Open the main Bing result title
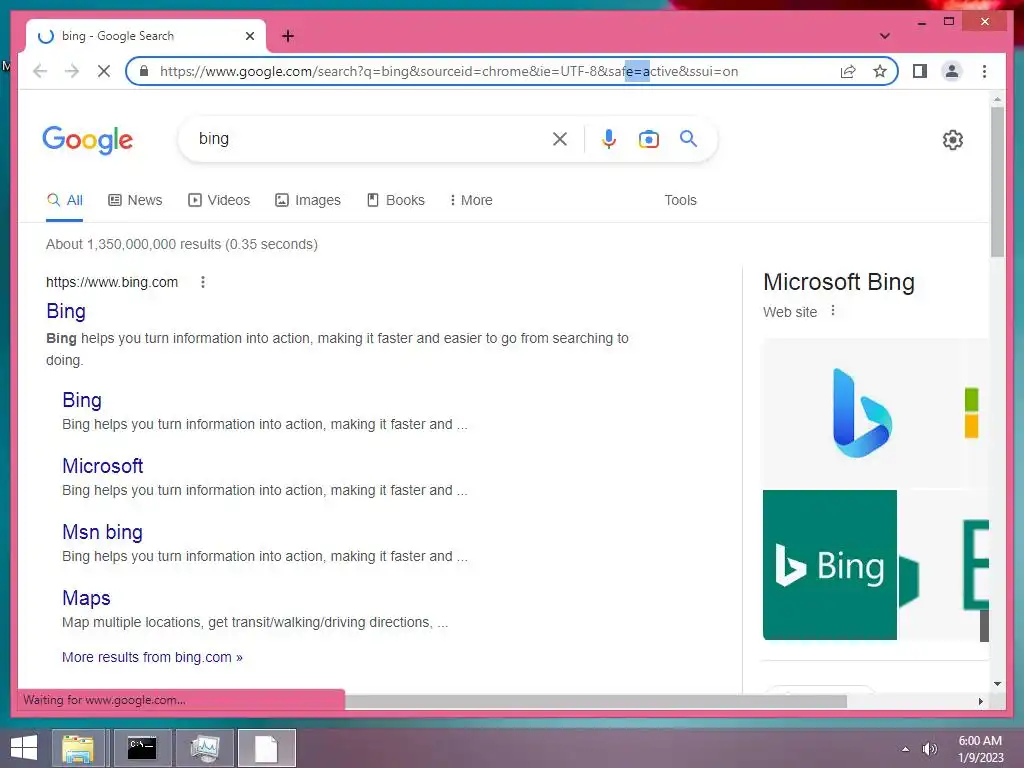 coord(66,312)
